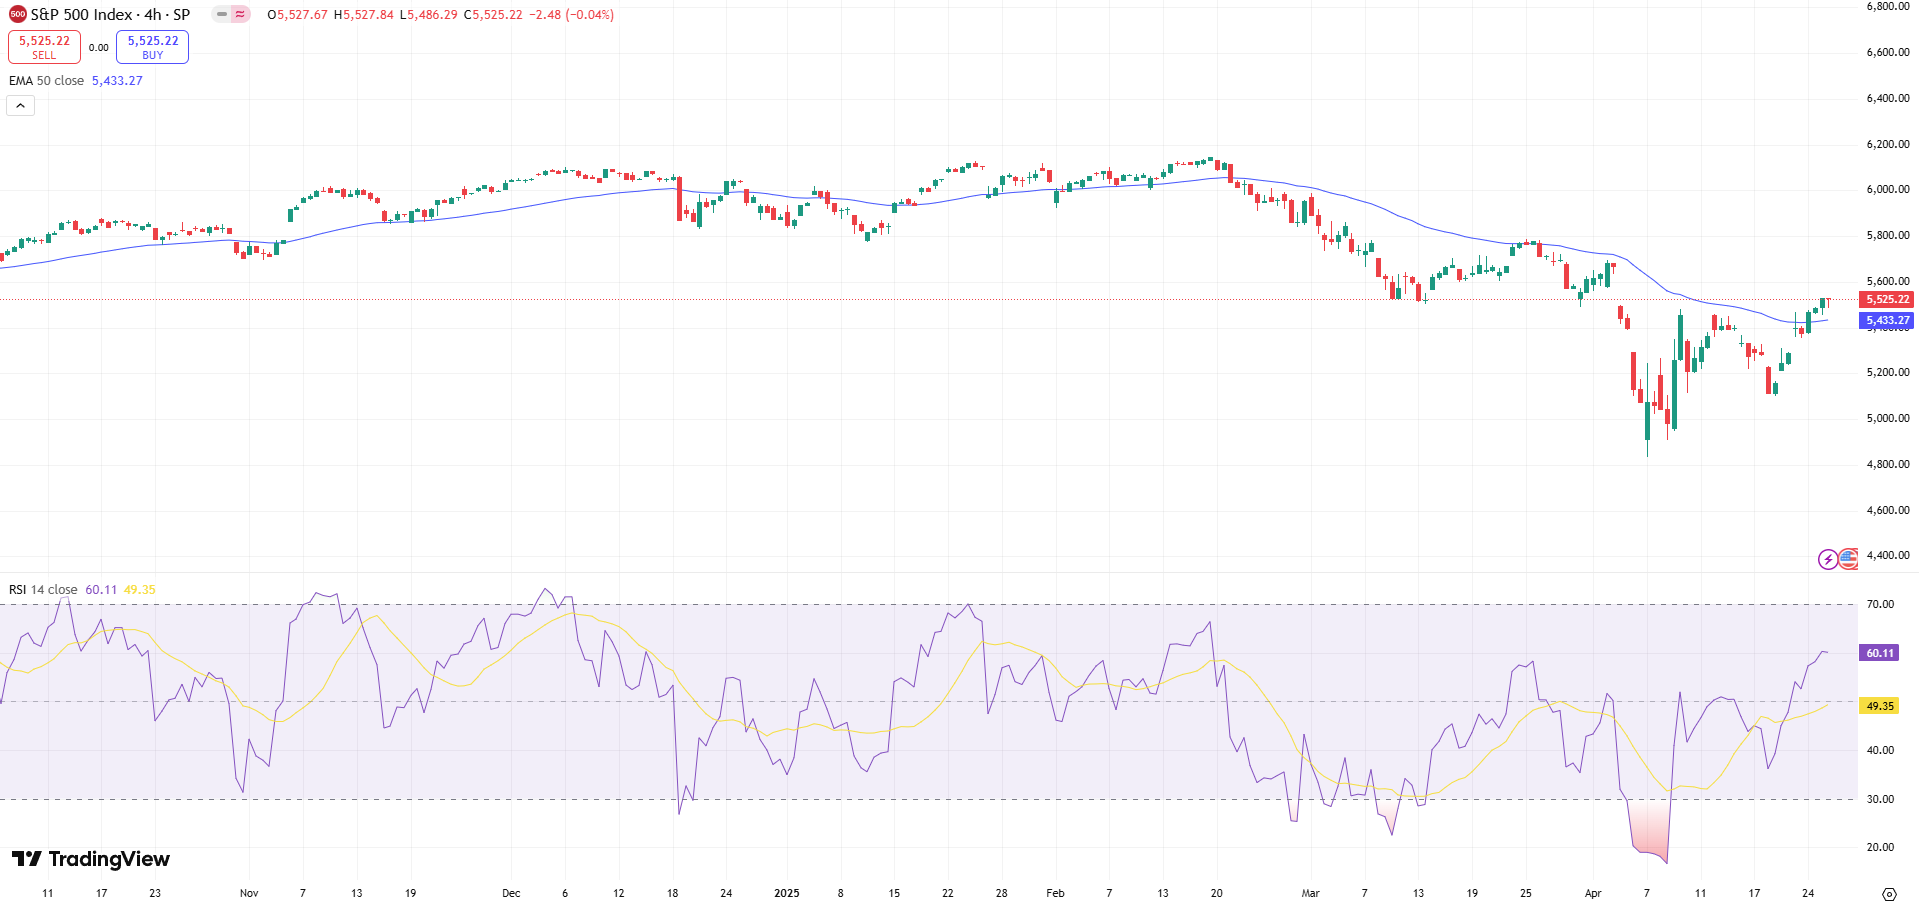Viewport: 1919px width, 907px height.
Task: Click the 0.00 spread value between Sell and Buy
Action: [x=99, y=47]
